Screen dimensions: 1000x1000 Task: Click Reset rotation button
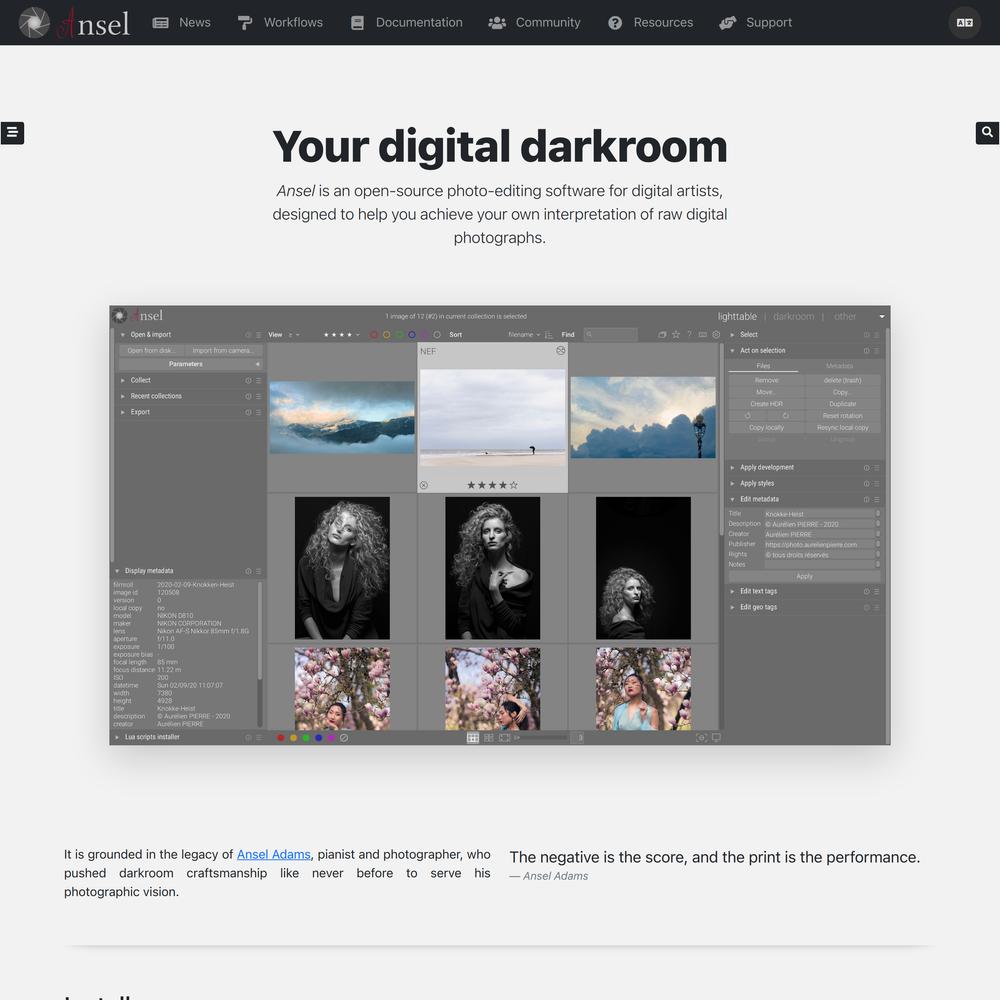point(842,416)
